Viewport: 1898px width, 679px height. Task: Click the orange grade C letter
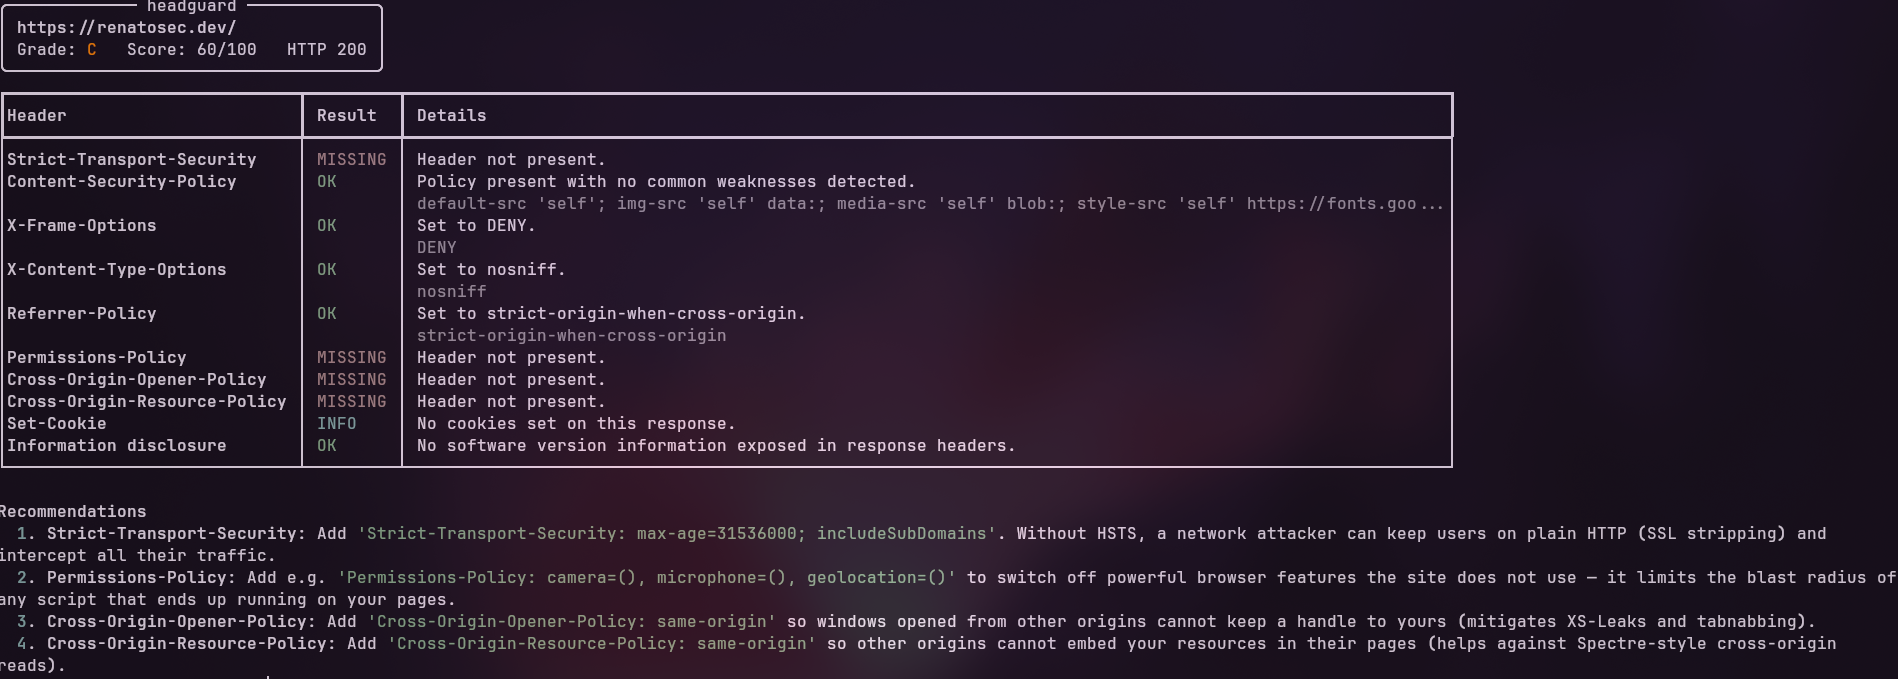92,49
